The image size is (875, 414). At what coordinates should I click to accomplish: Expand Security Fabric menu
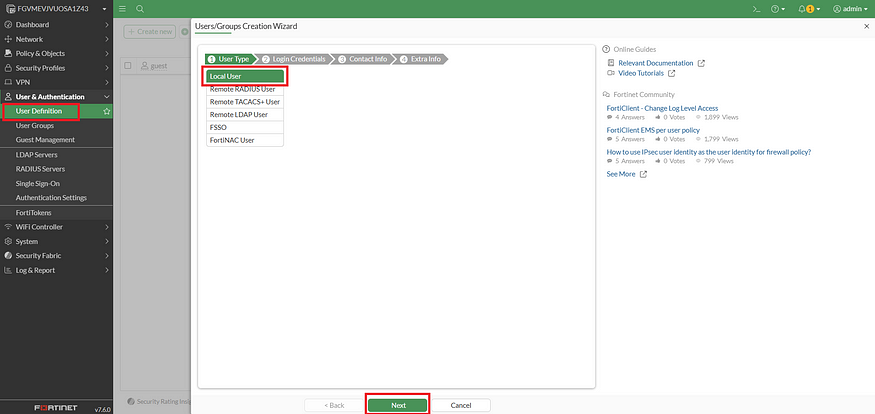56,256
